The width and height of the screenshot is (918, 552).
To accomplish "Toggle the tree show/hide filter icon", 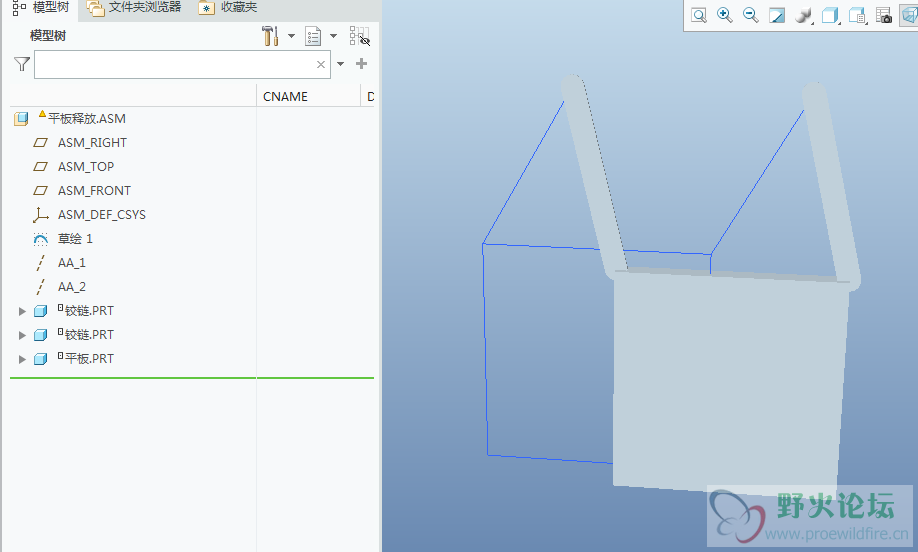I will (359, 36).
